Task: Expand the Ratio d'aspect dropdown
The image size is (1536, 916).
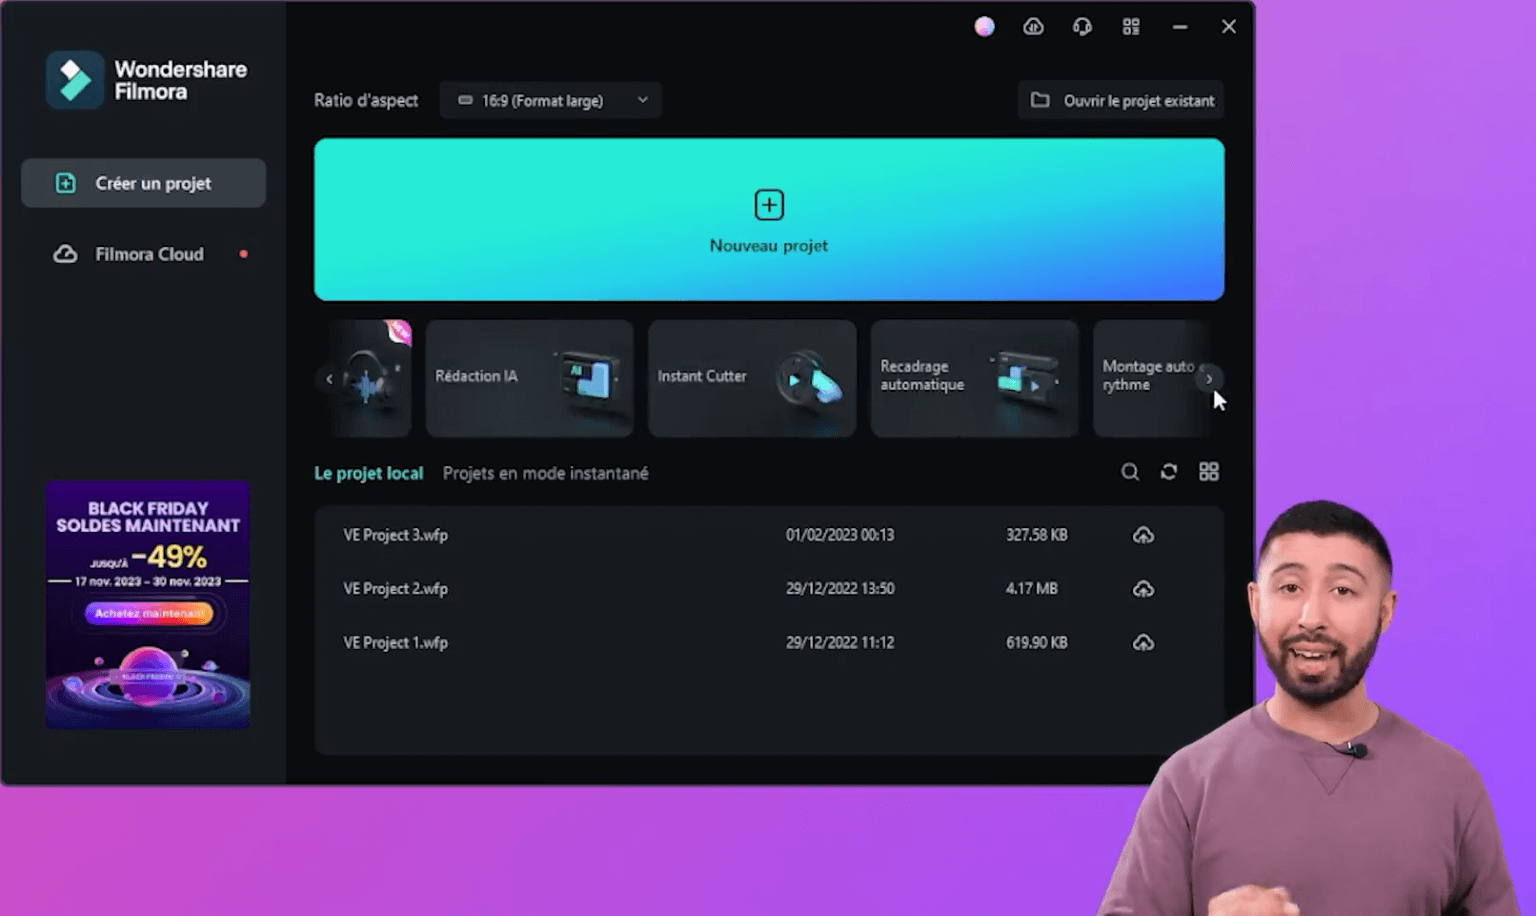Action: [x=551, y=100]
